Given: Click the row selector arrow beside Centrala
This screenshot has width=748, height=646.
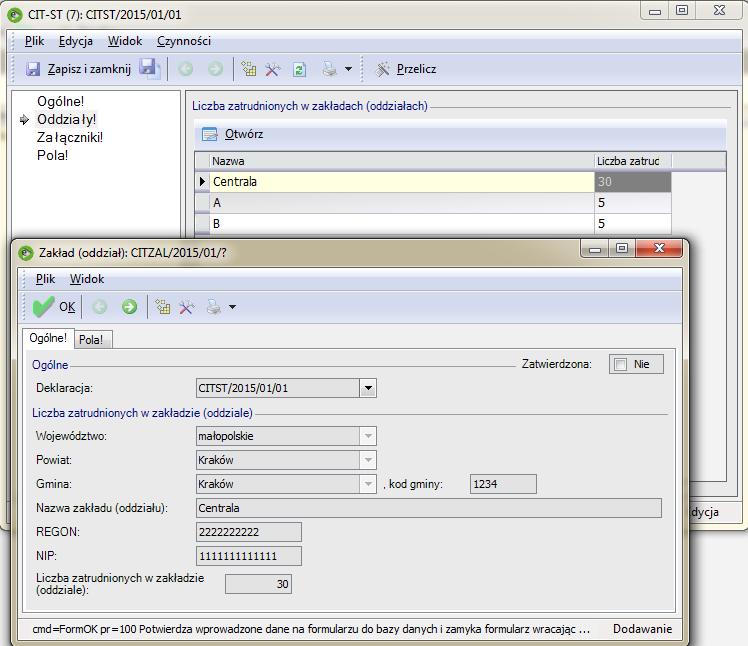Looking at the screenshot, I should tap(202, 182).
